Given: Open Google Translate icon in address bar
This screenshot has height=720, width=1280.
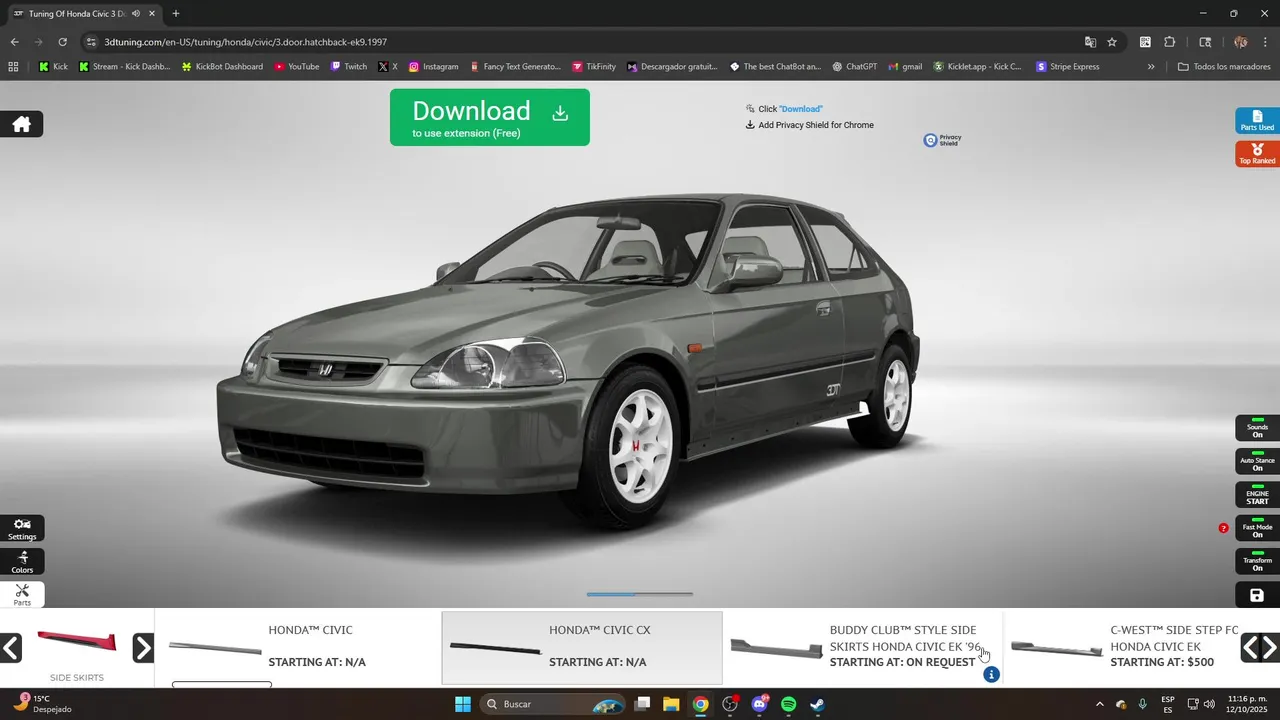Looking at the screenshot, I should coord(1090,42).
